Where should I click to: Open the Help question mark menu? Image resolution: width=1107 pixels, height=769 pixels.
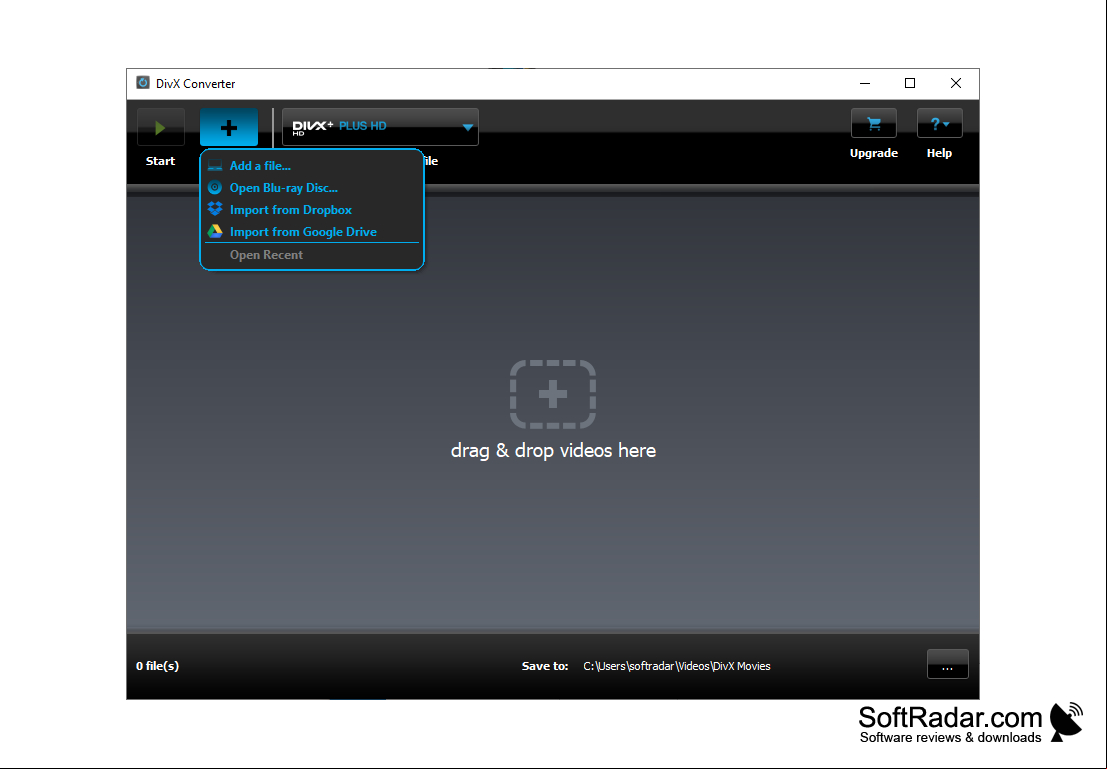pos(939,124)
